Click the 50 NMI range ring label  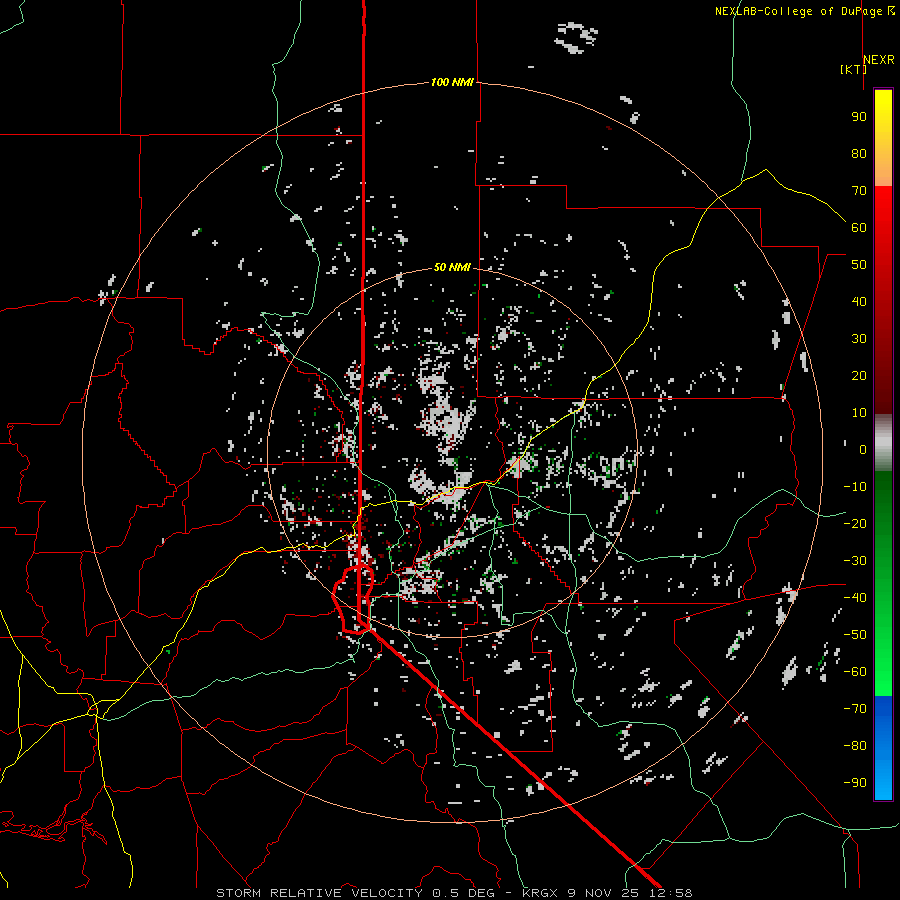pyautogui.click(x=452, y=267)
